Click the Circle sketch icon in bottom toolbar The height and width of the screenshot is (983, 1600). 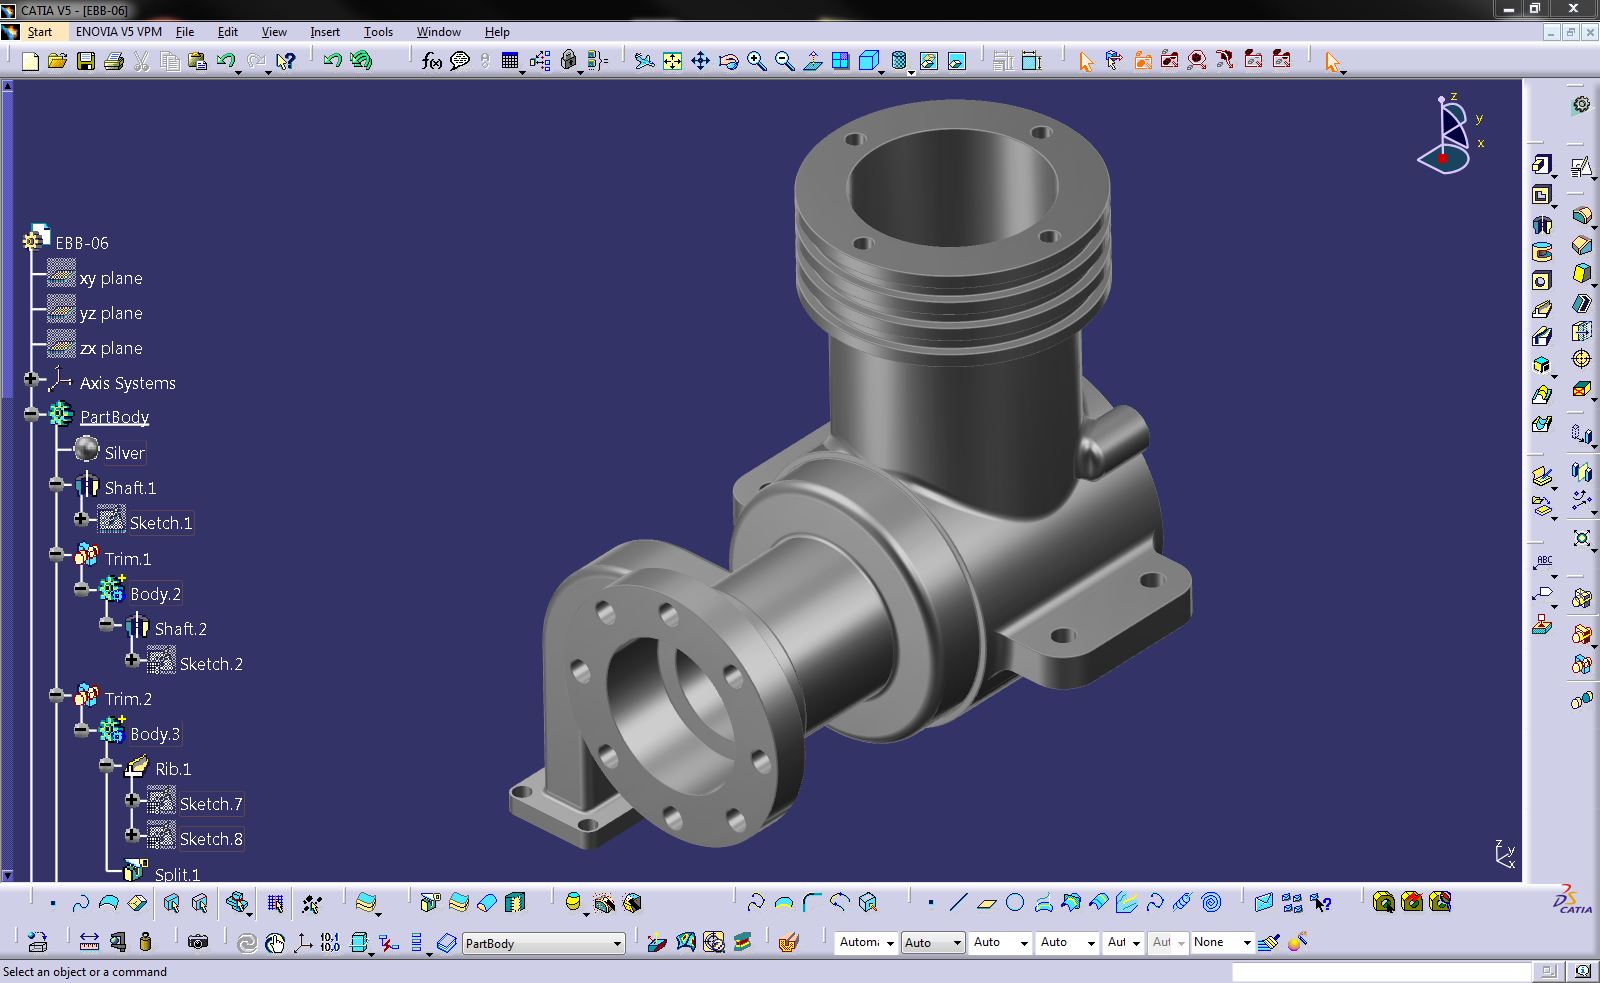point(1015,903)
